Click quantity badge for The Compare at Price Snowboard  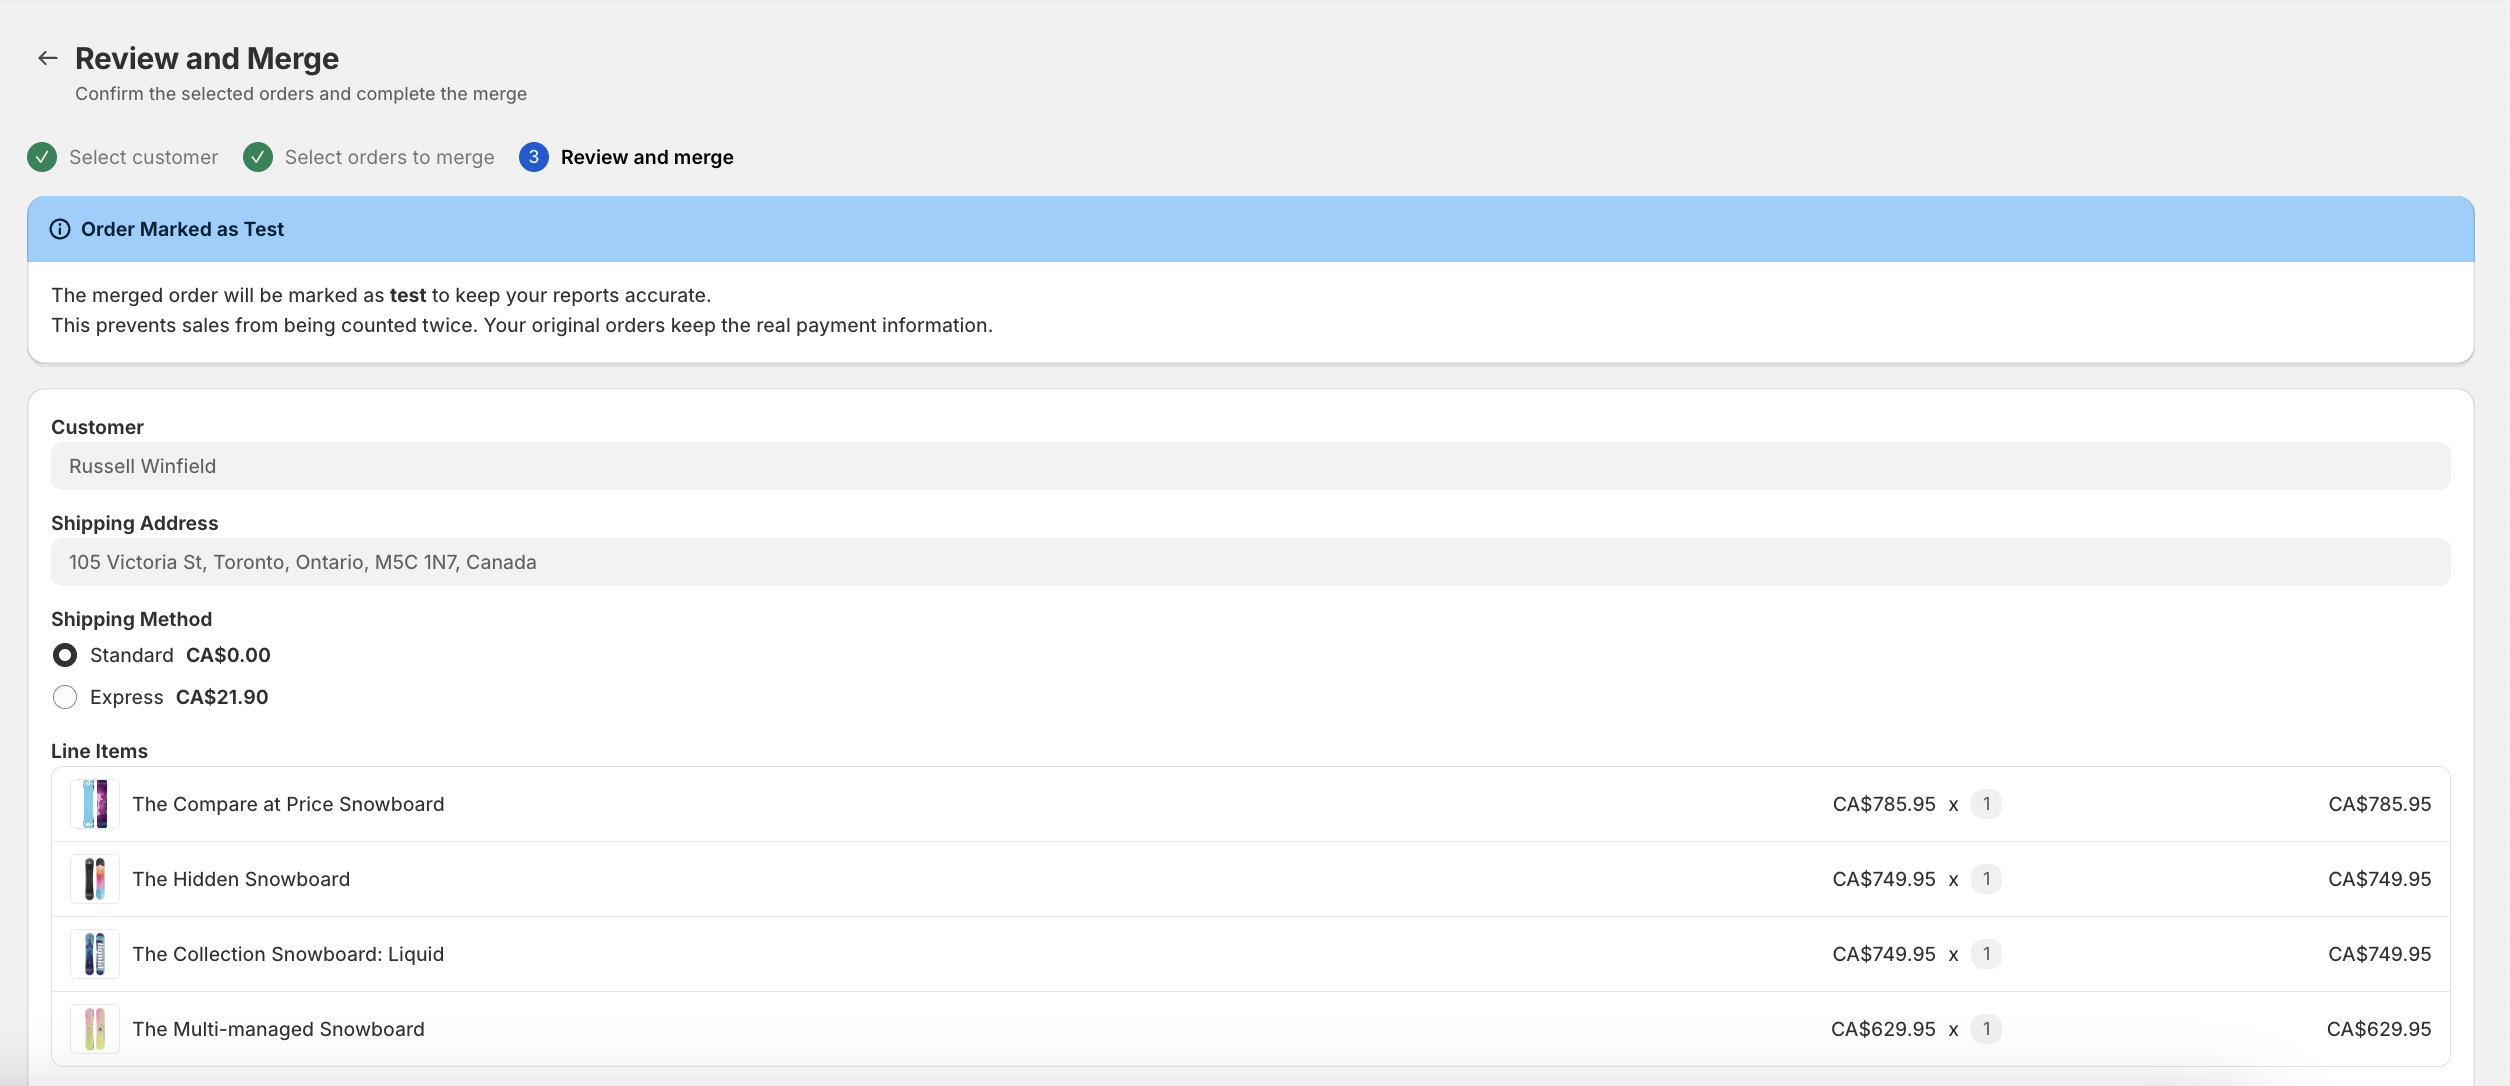click(x=1986, y=804)
